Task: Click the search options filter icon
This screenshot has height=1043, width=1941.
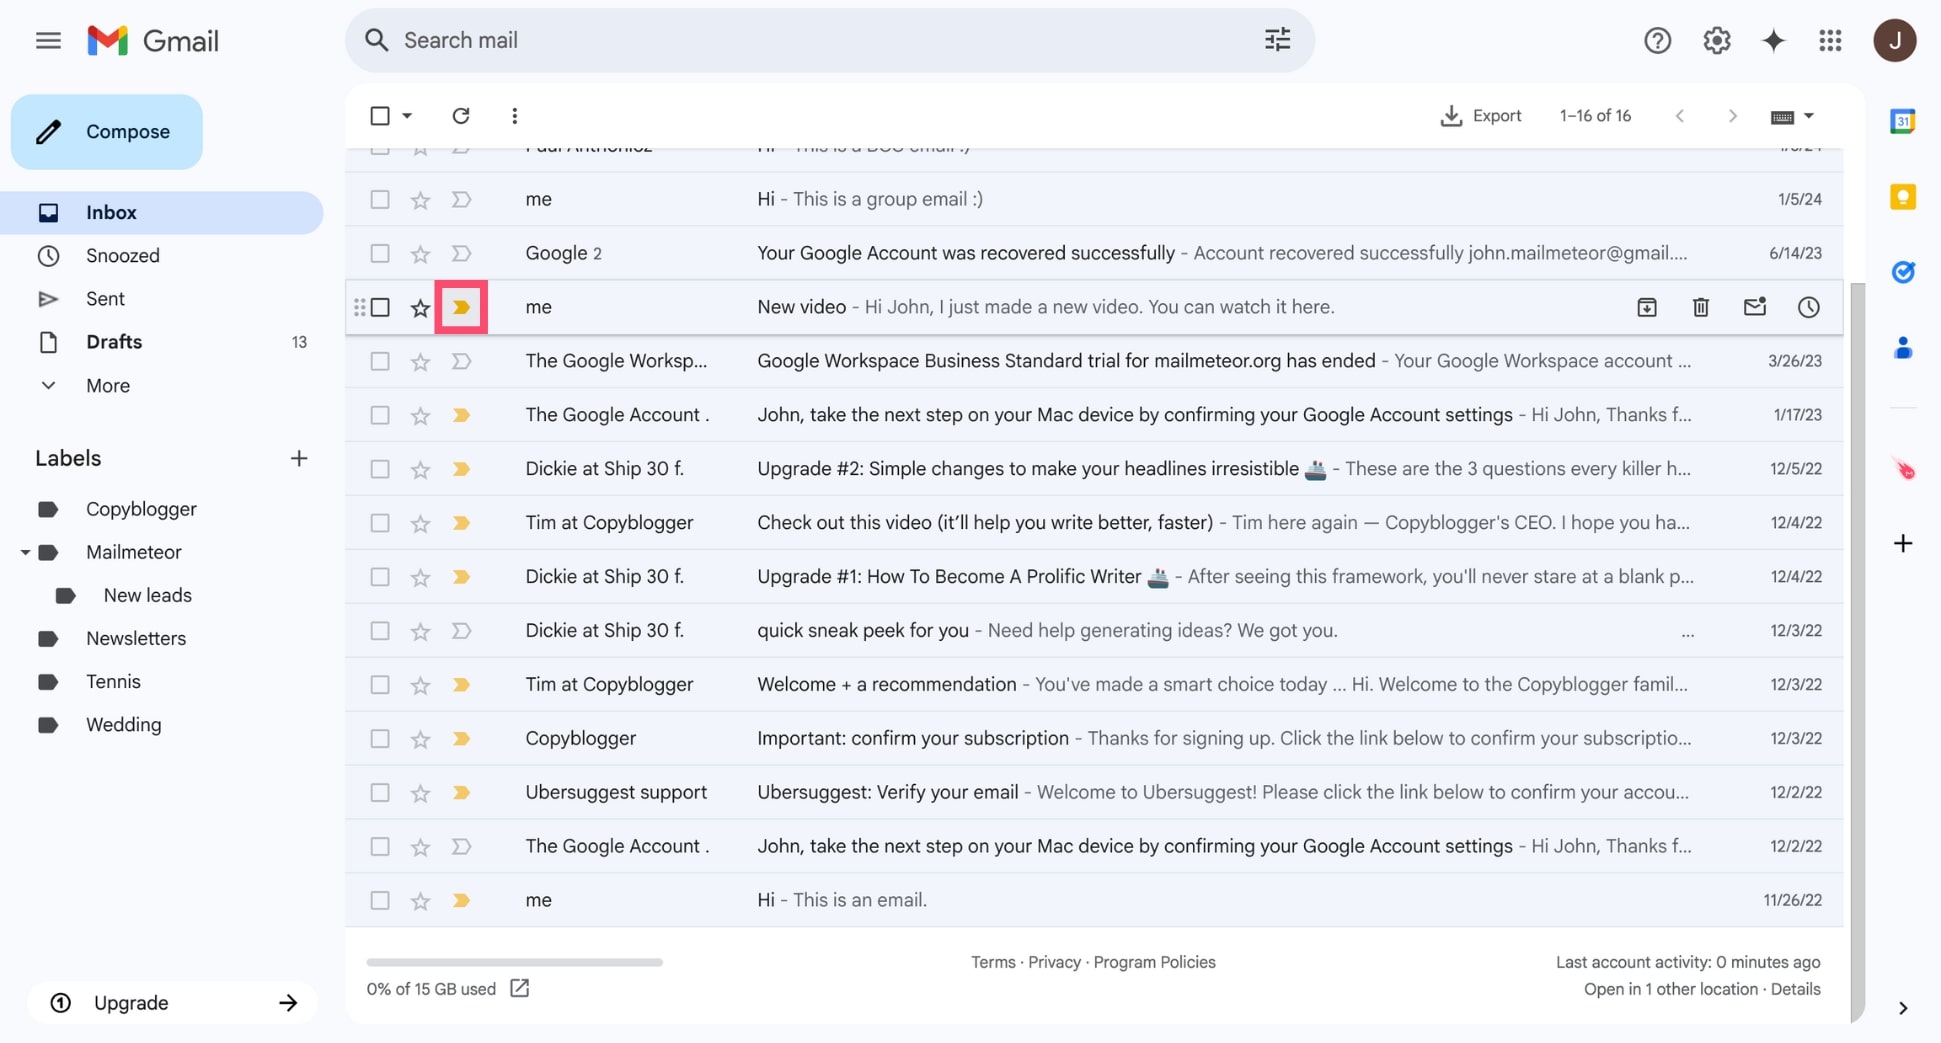Action: tap(1277, 40)
